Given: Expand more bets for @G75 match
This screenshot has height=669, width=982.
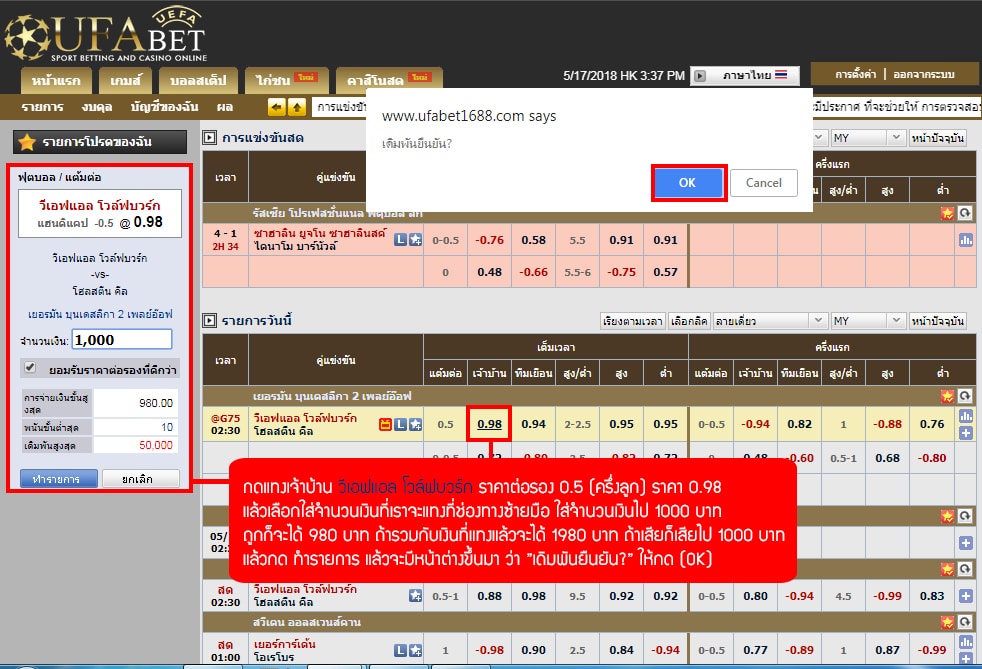Looking at the screenshot, I should [966, 433].
